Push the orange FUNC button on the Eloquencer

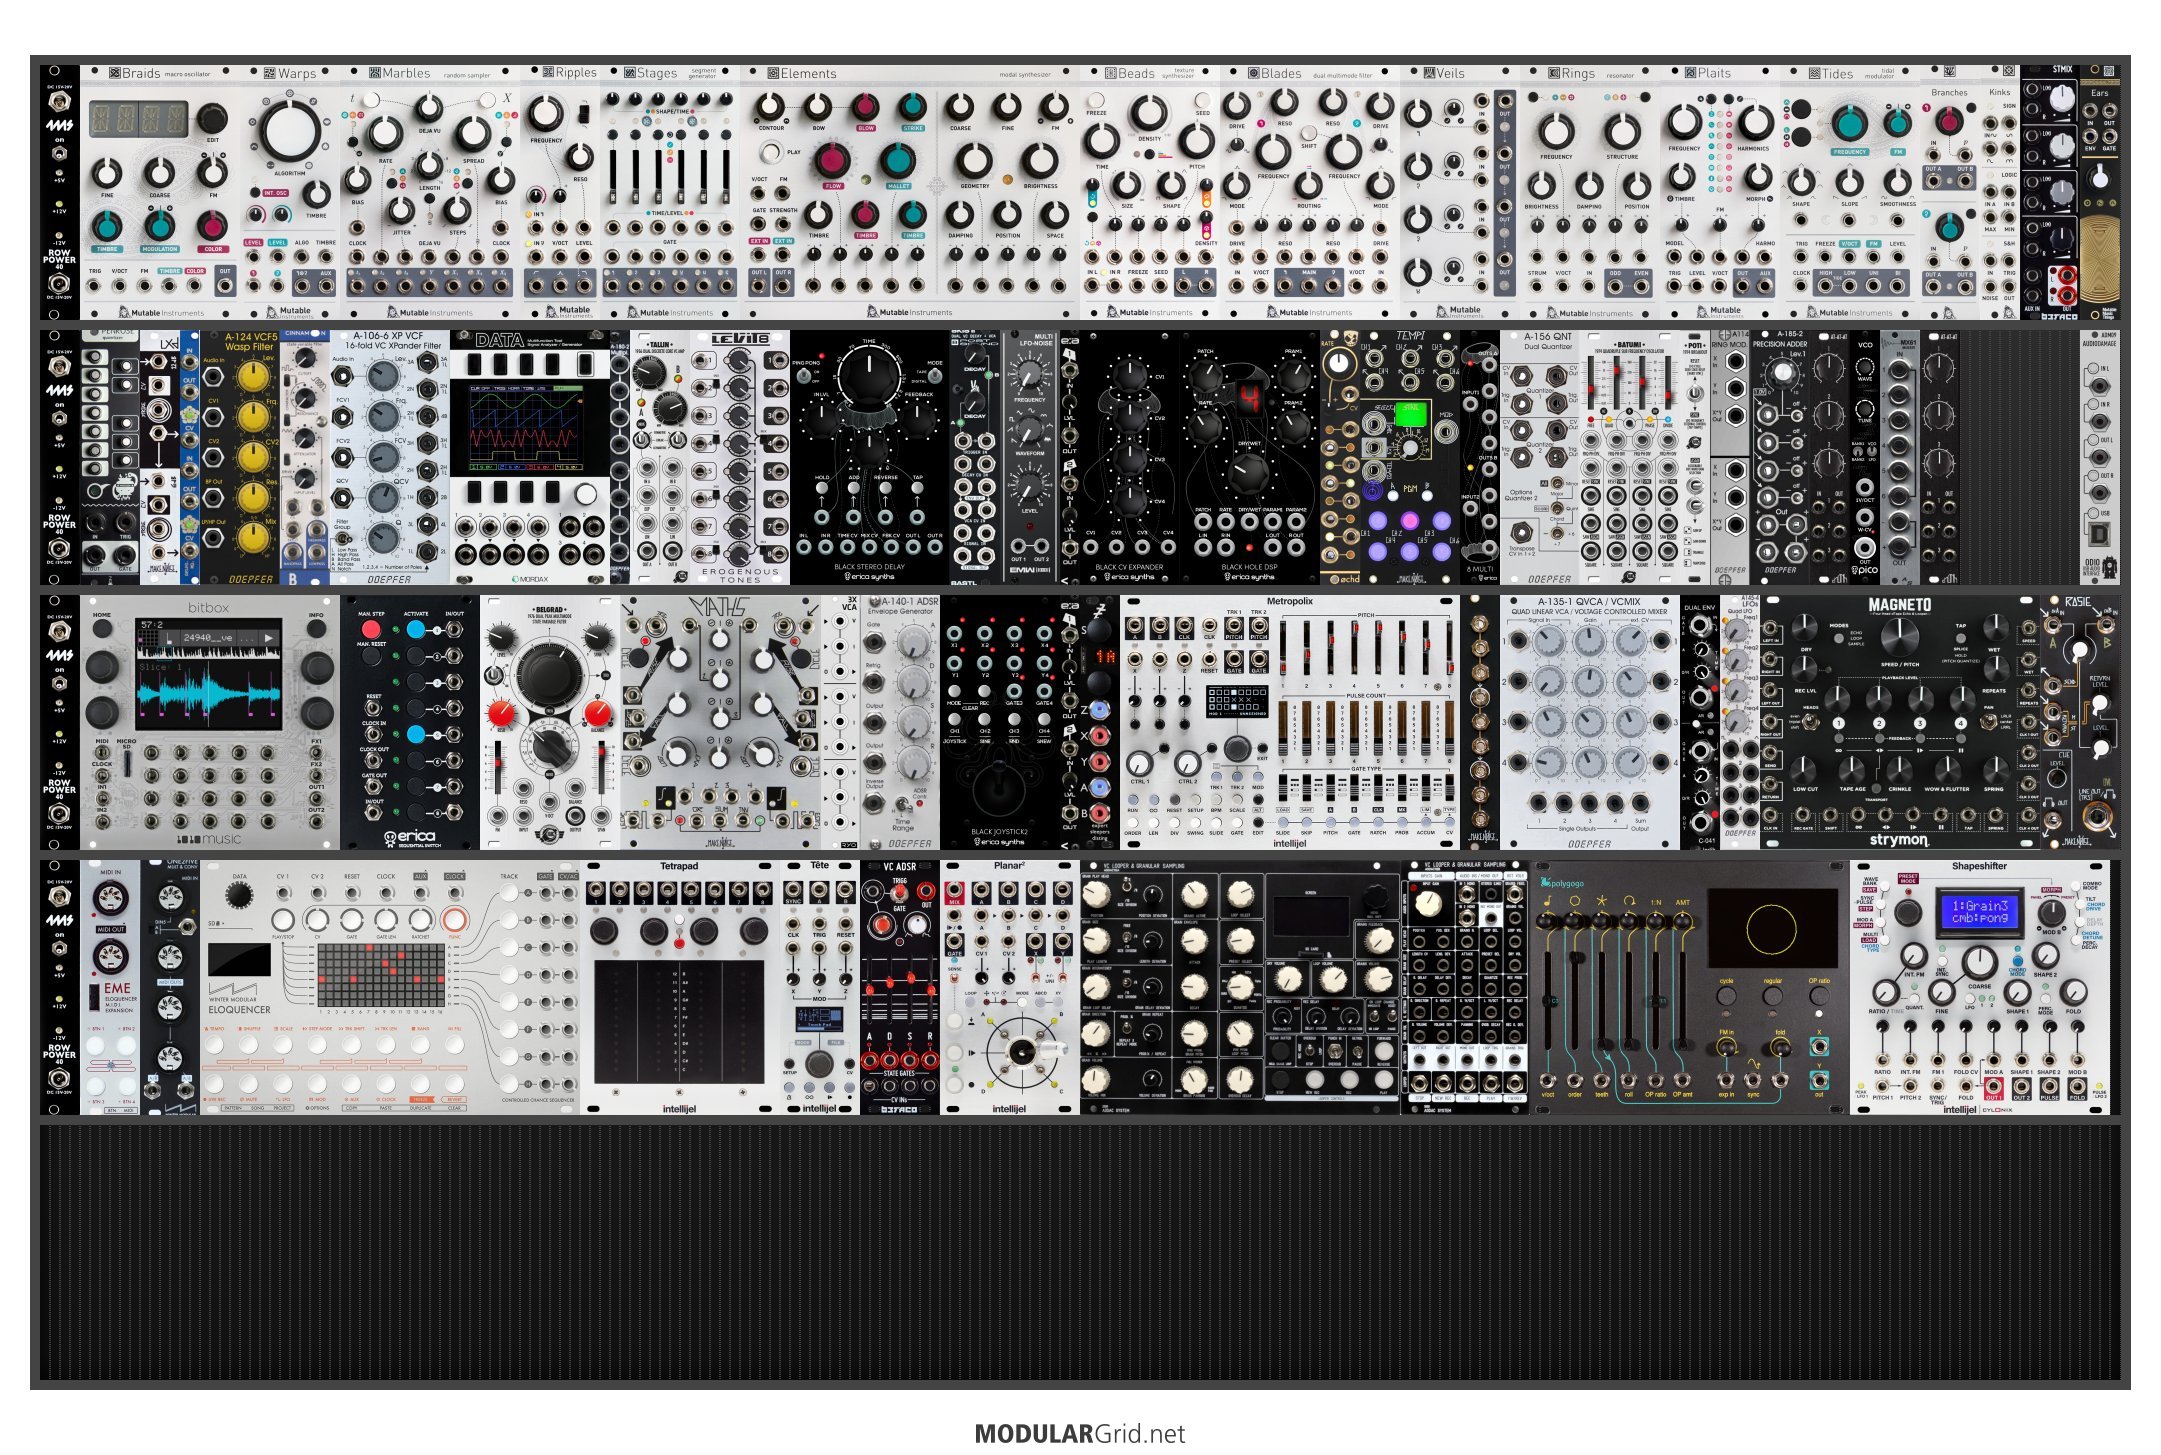[454, 920]
